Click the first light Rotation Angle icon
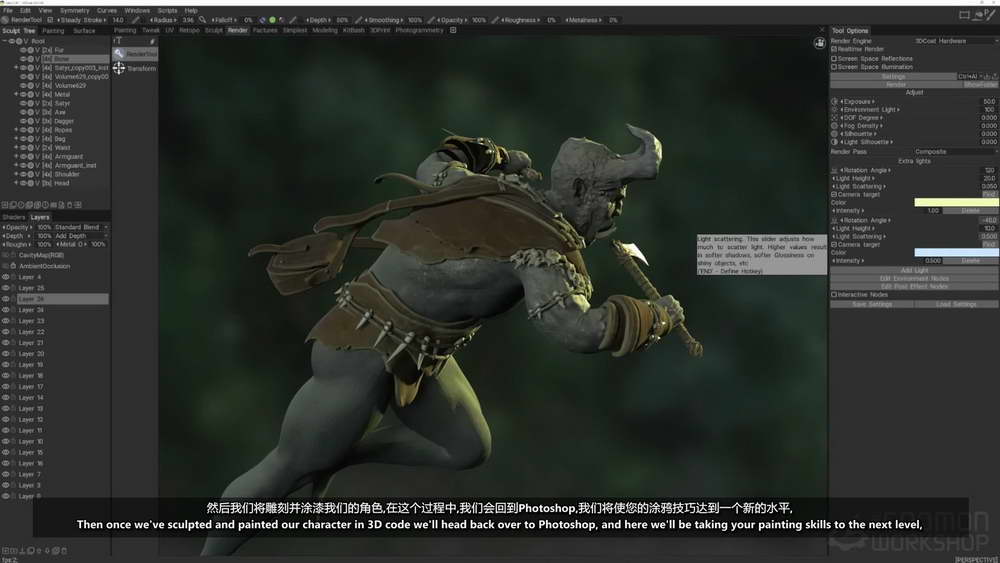The image size is (1000, 563). [834, 170]
